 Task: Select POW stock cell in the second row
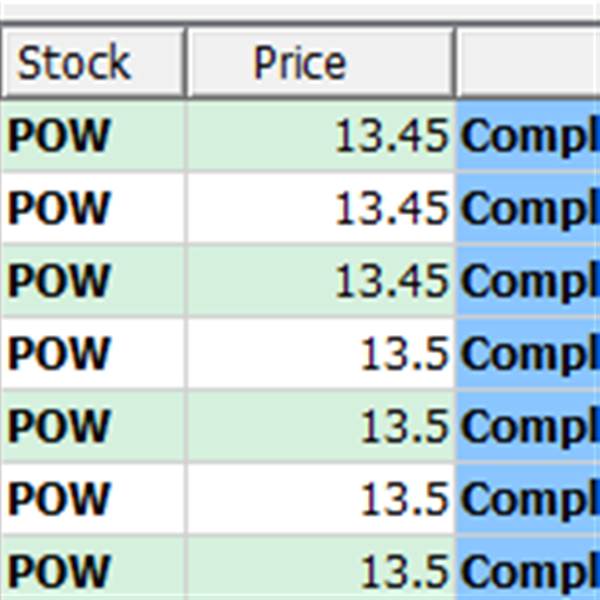[92, 208]
